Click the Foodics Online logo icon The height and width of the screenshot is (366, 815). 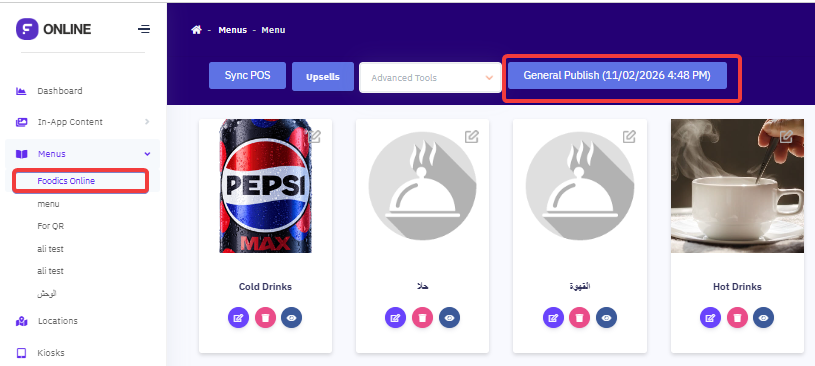click(x=27, y=29)
